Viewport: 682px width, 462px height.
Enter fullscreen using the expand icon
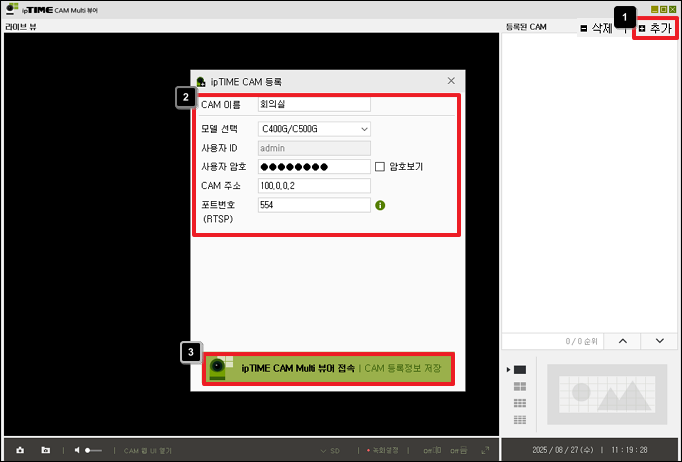click(485, 451)
